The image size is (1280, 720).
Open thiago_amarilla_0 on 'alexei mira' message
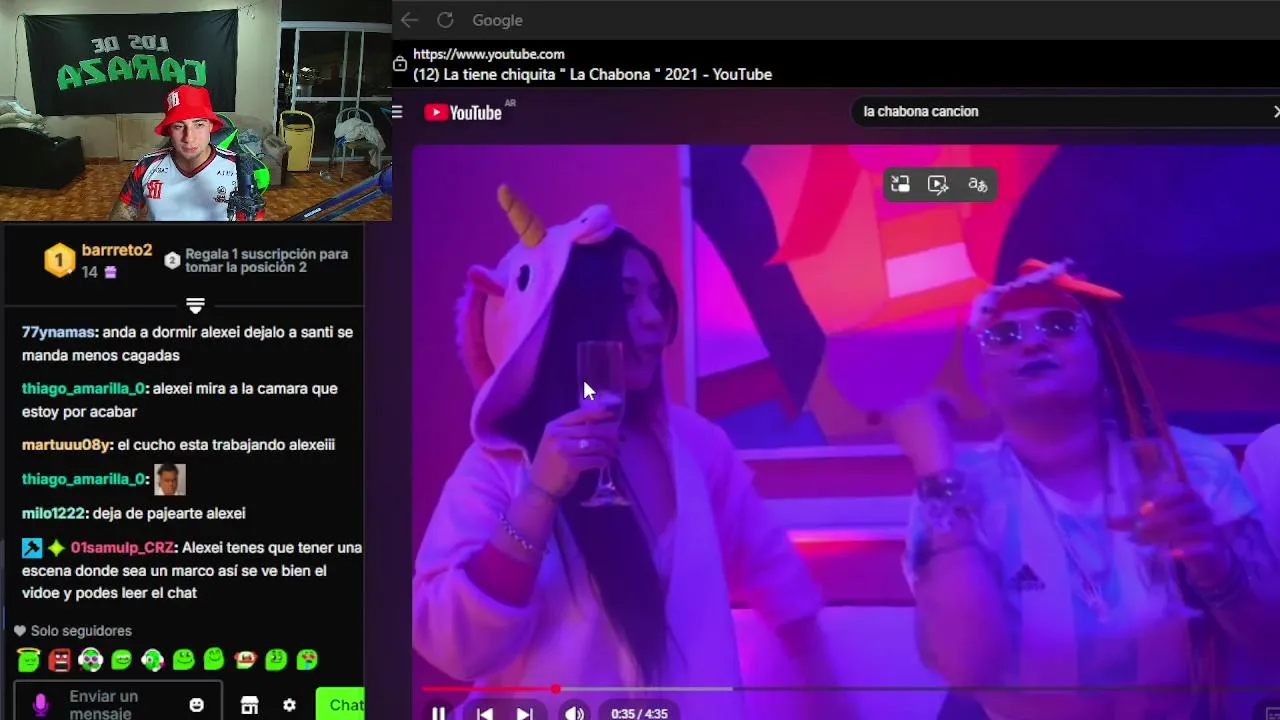[x=84, y=388]
